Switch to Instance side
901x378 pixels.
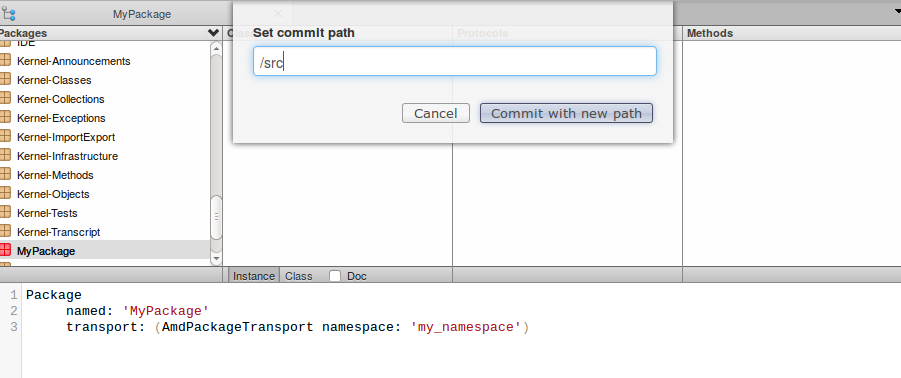pyautogui.click(x=254, y=276)
